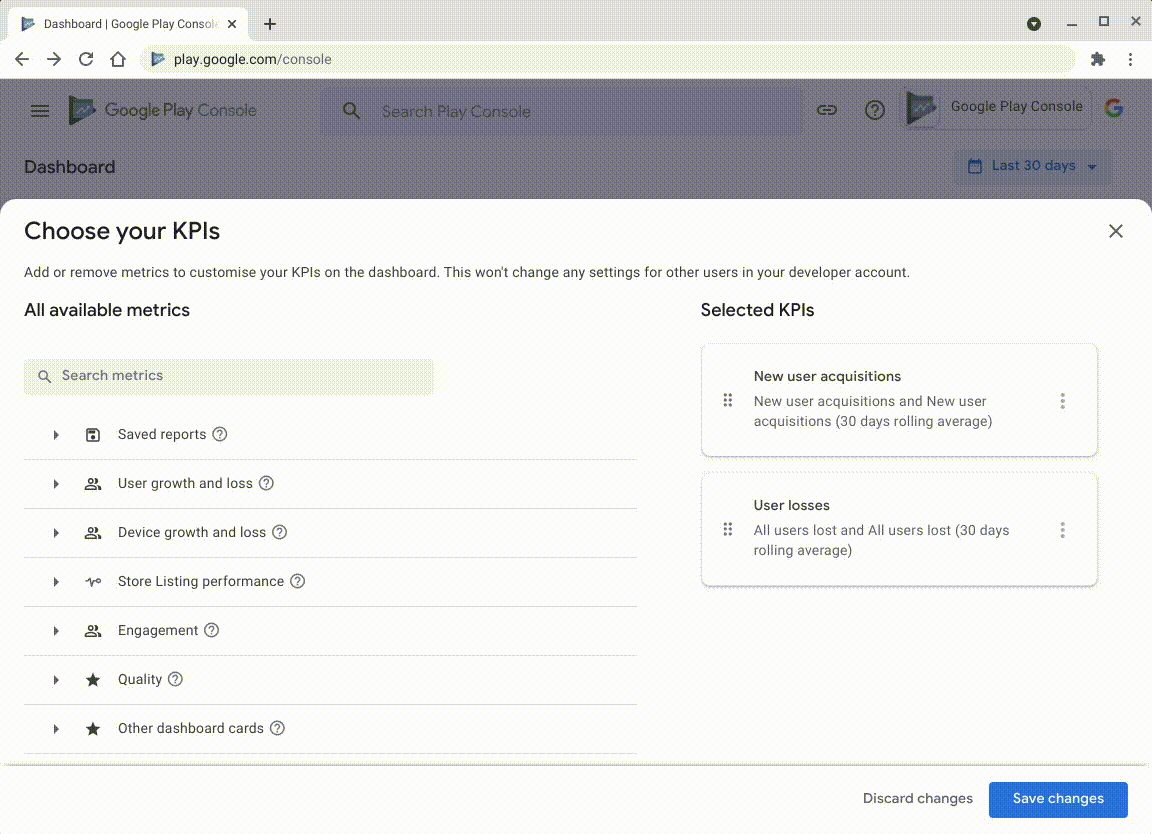Screen dimensions: 1152x834
Task: Click the Quality star icon
Action: 93,680
